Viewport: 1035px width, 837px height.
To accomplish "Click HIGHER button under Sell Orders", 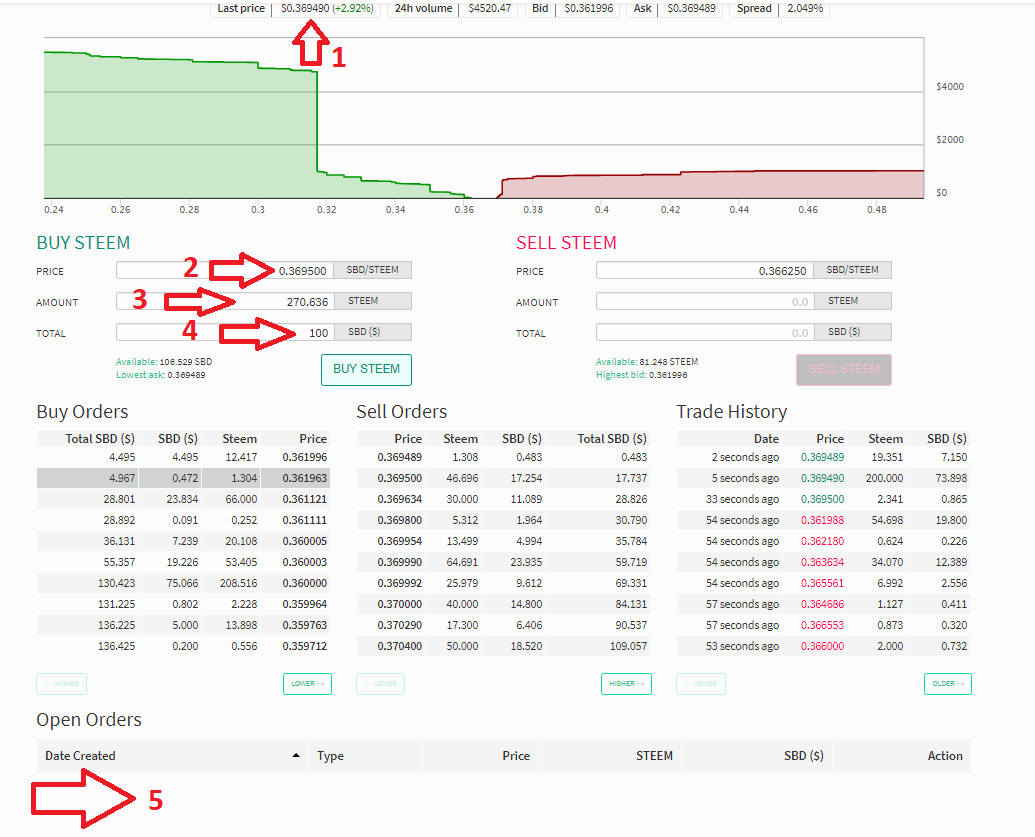I will coord(626,684).
